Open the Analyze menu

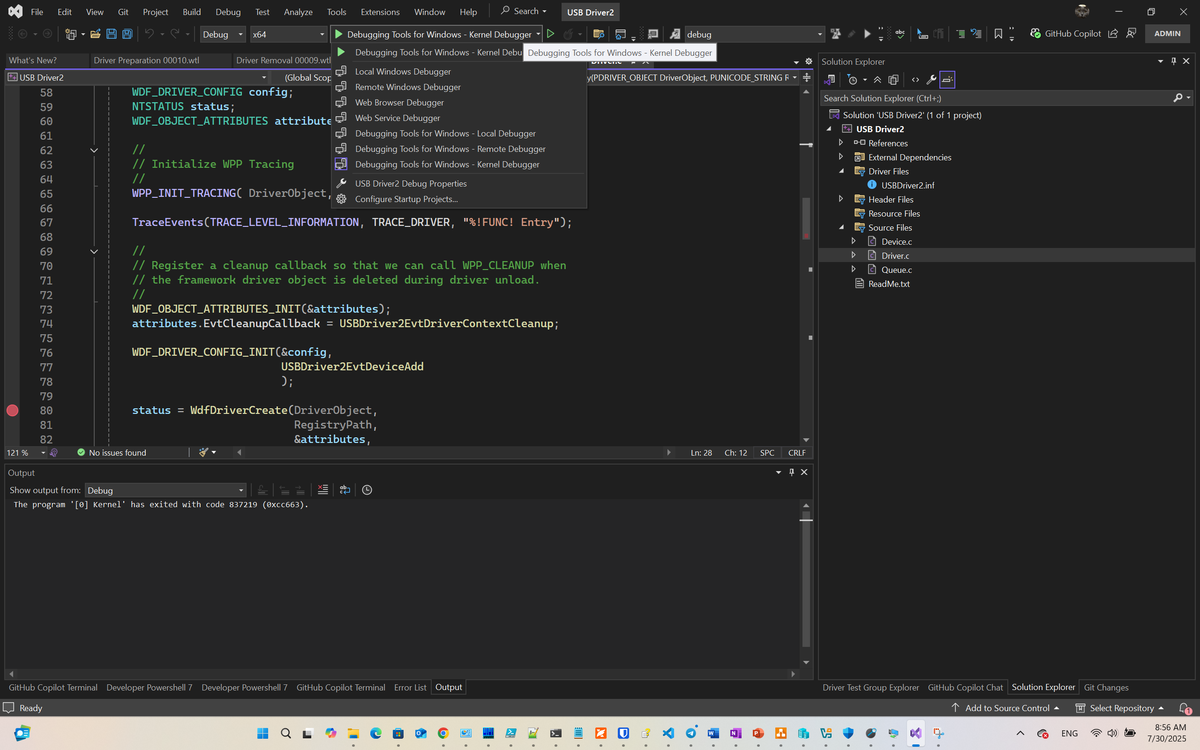click(298, 12)
